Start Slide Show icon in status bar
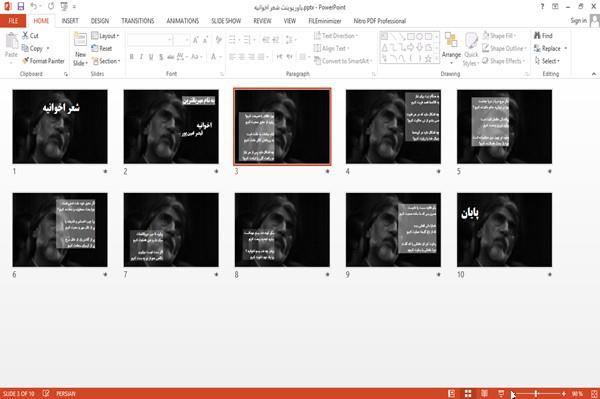The image size is (600, 399). point(501,393)
